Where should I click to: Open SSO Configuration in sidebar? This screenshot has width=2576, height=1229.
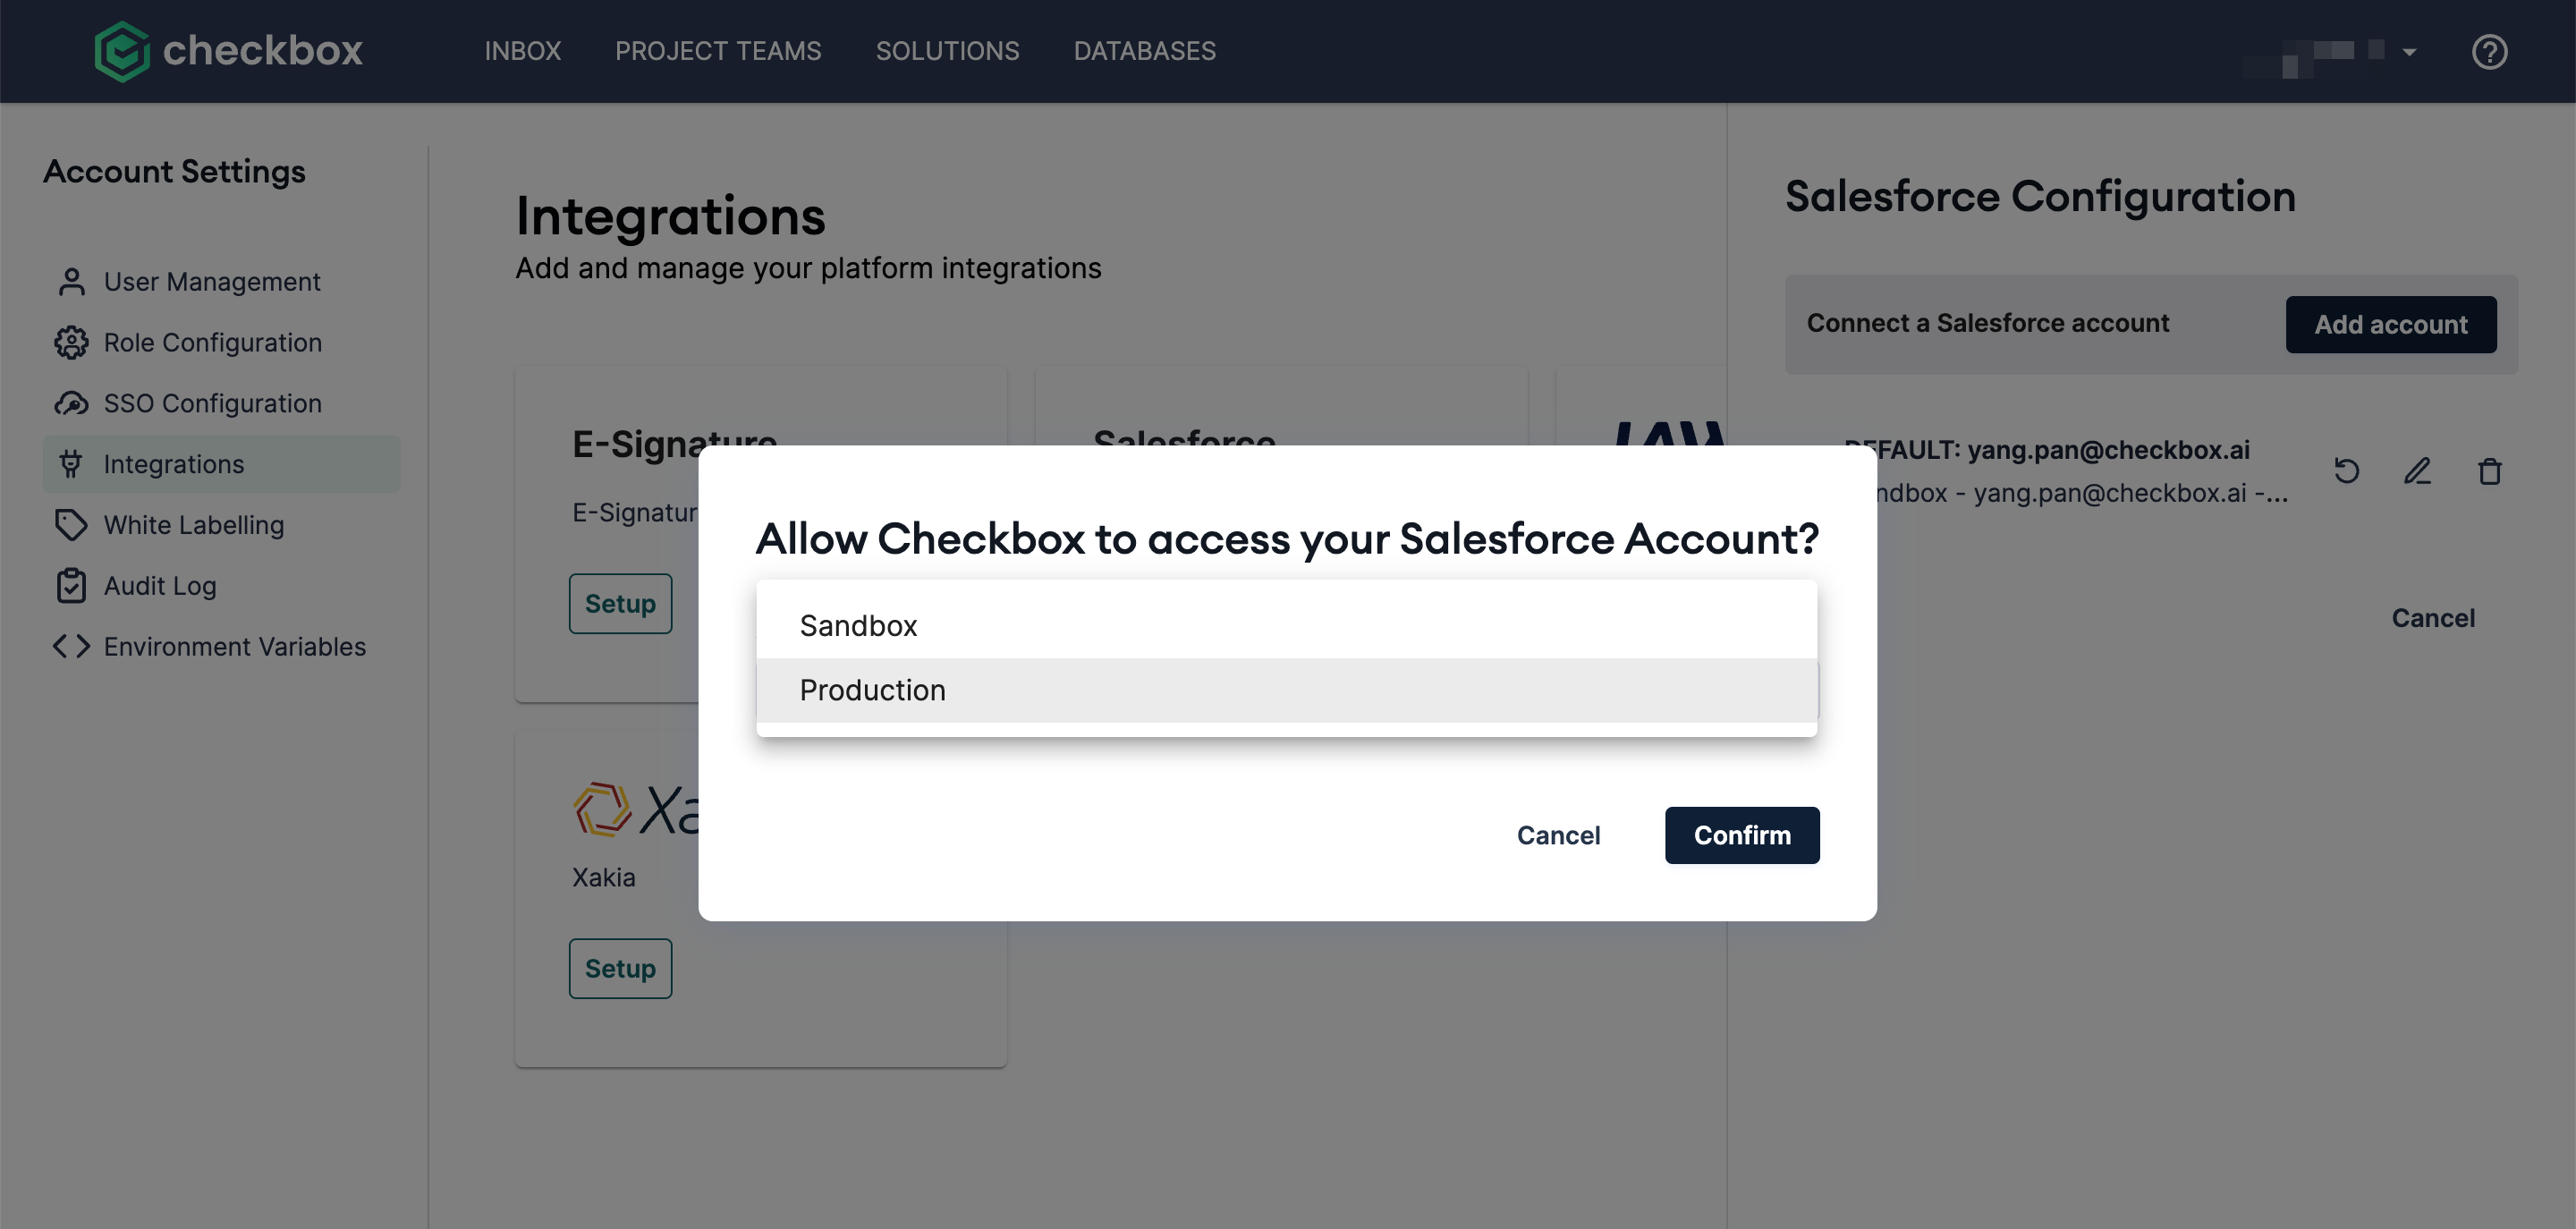(212, 403)
